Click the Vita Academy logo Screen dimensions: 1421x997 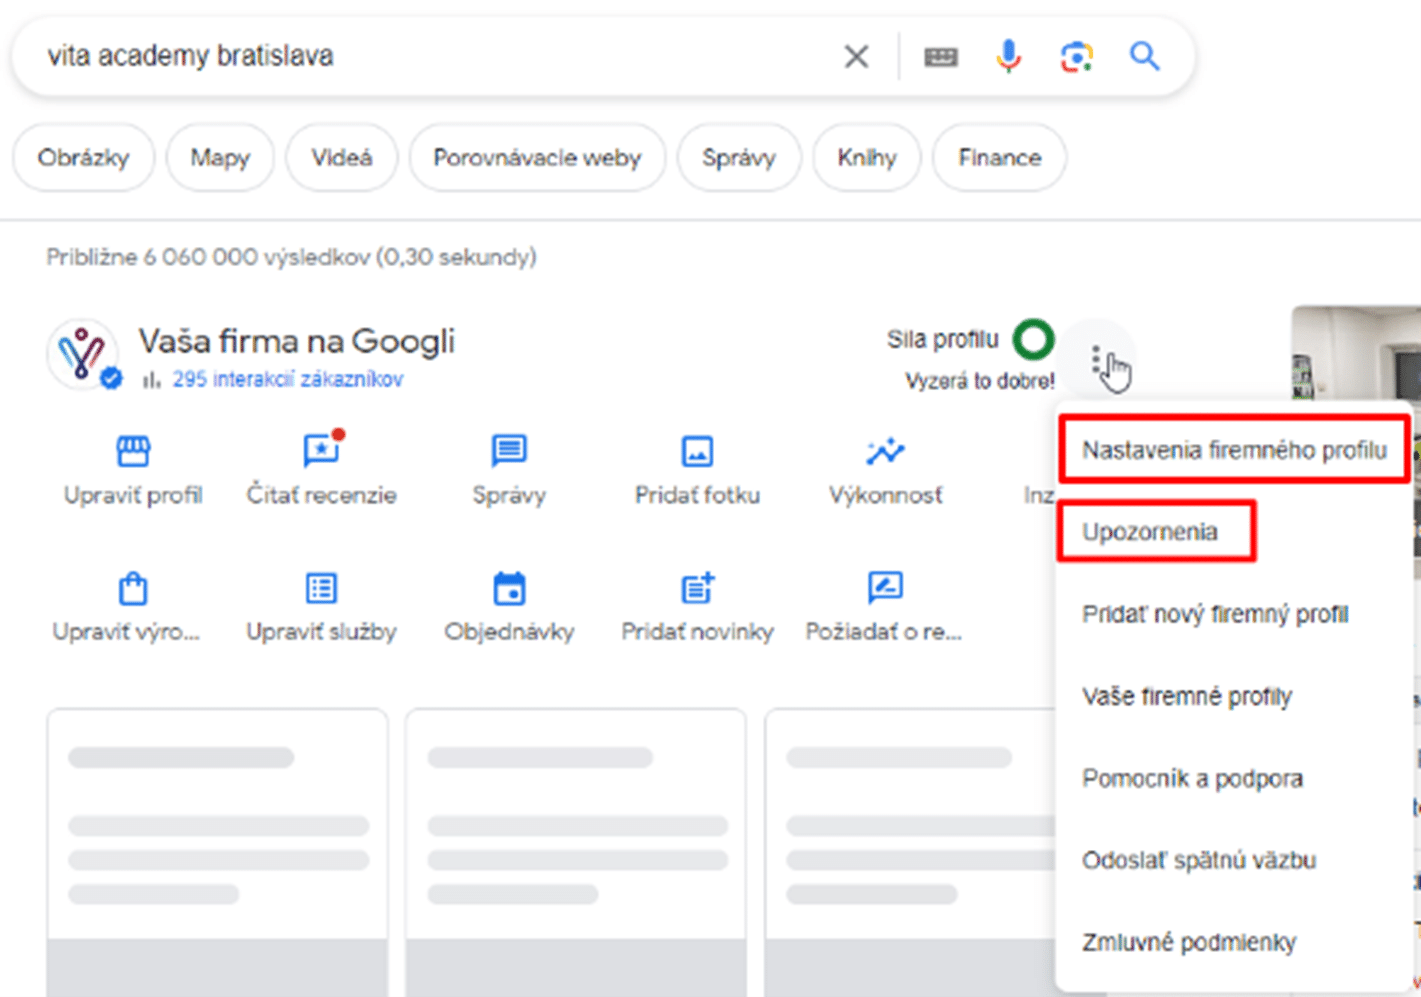83,354
